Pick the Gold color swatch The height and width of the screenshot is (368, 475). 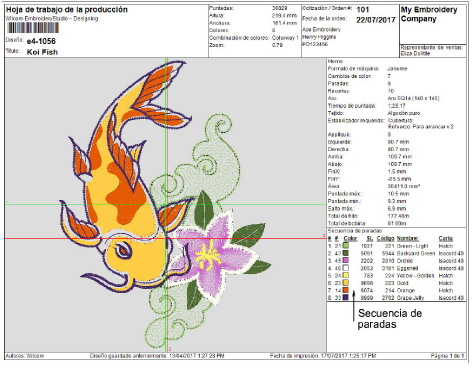(346, 283)
